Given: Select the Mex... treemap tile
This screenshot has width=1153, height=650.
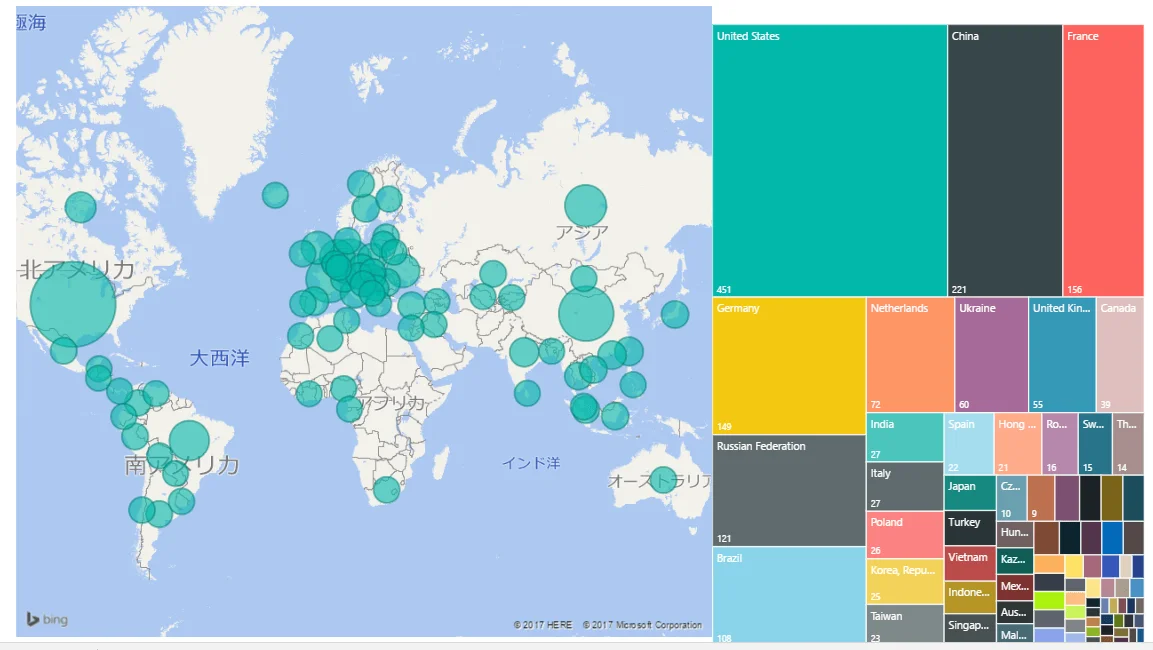Looking at the screenshot, I should [1015, 588].
